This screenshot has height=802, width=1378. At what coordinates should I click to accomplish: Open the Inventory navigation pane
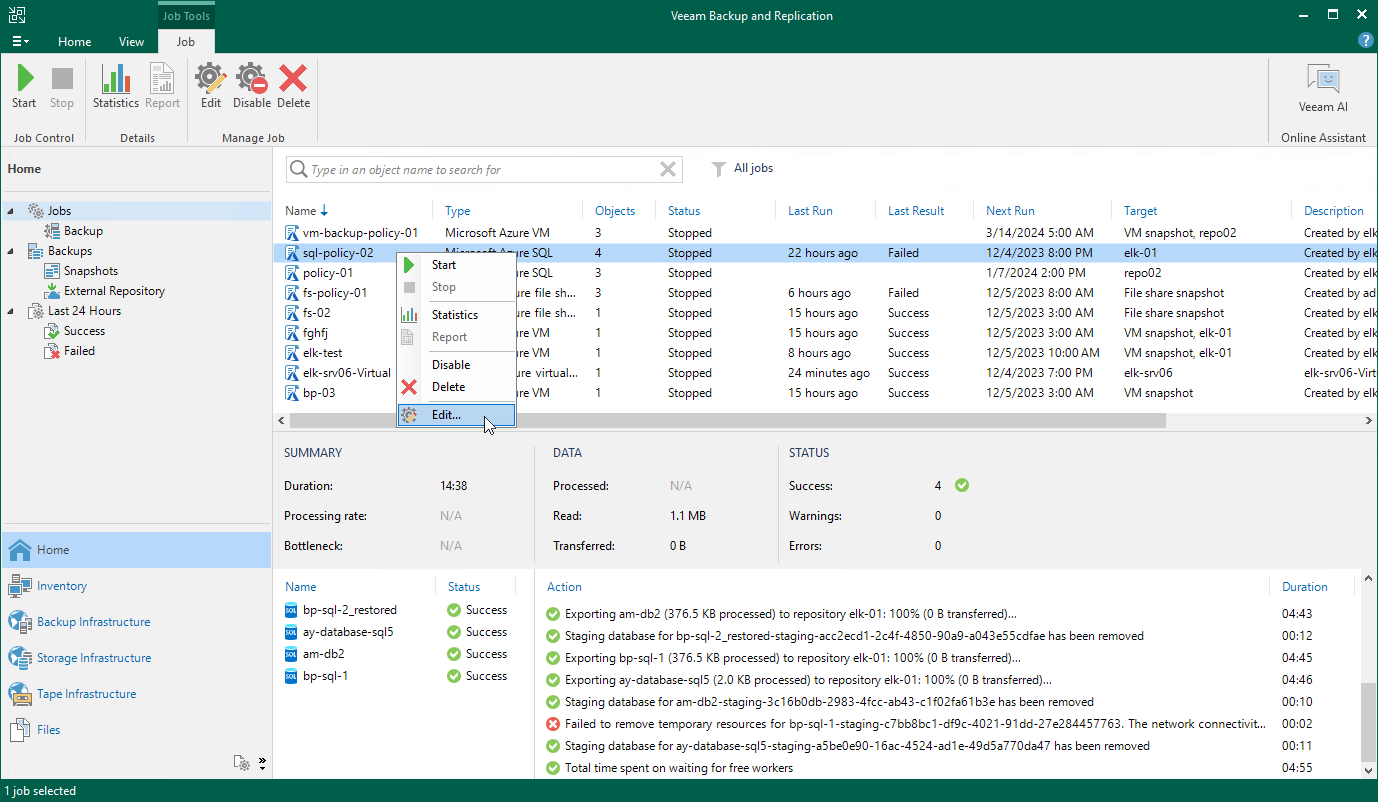tap(136, 586)
